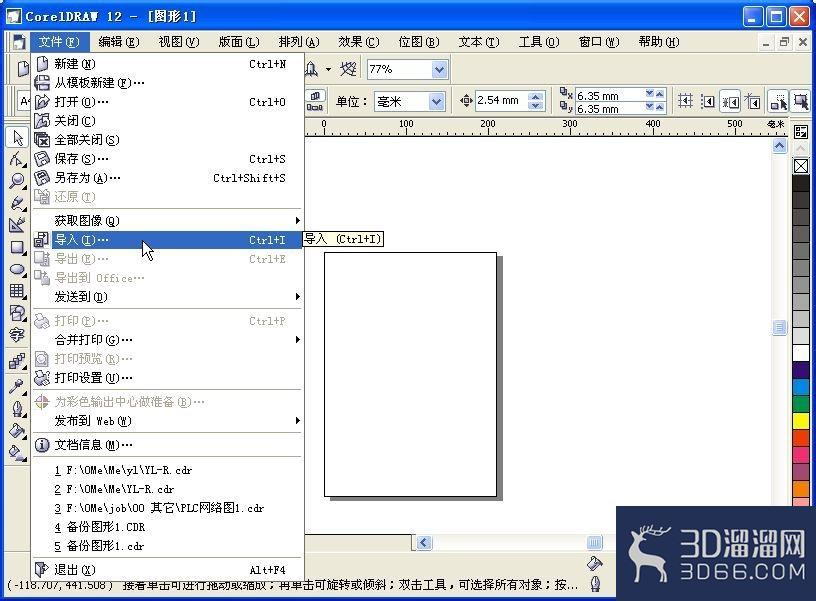This screenshot has height=601, width=816.
Task: Click outline pen icon in status bar
Action: coord(595,584)
